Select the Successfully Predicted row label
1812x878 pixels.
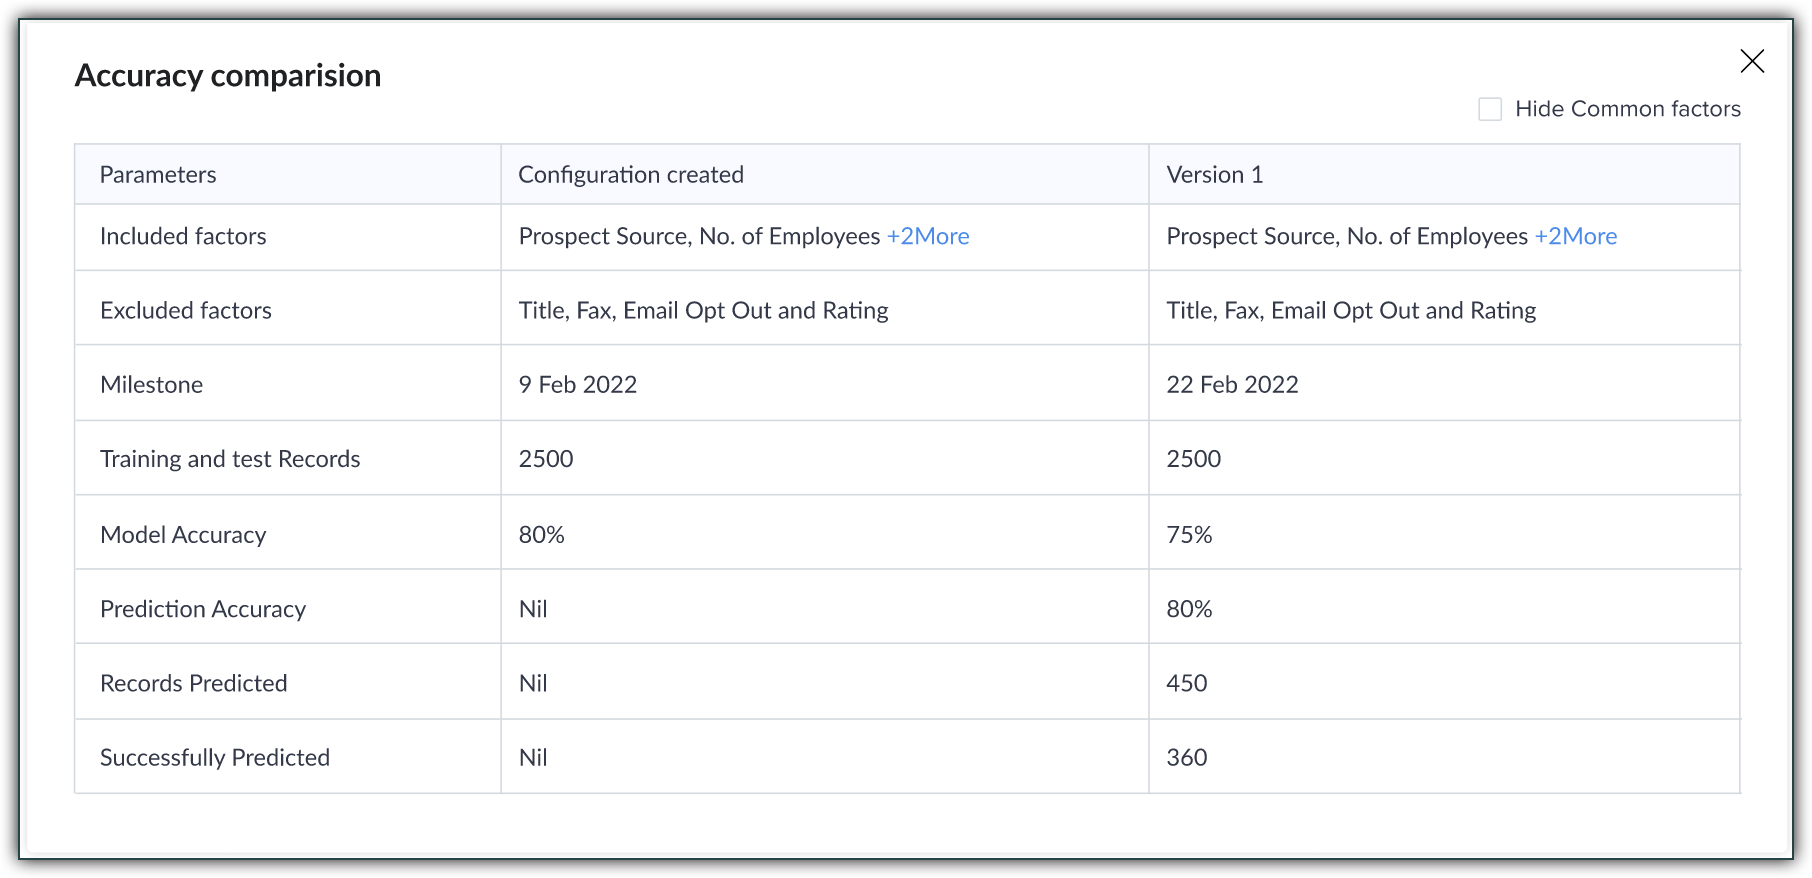coord(215,758)
